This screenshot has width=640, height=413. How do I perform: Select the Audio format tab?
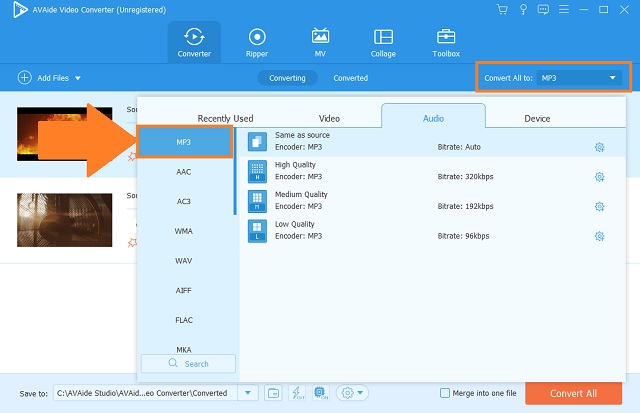click(x=433, y=118)
